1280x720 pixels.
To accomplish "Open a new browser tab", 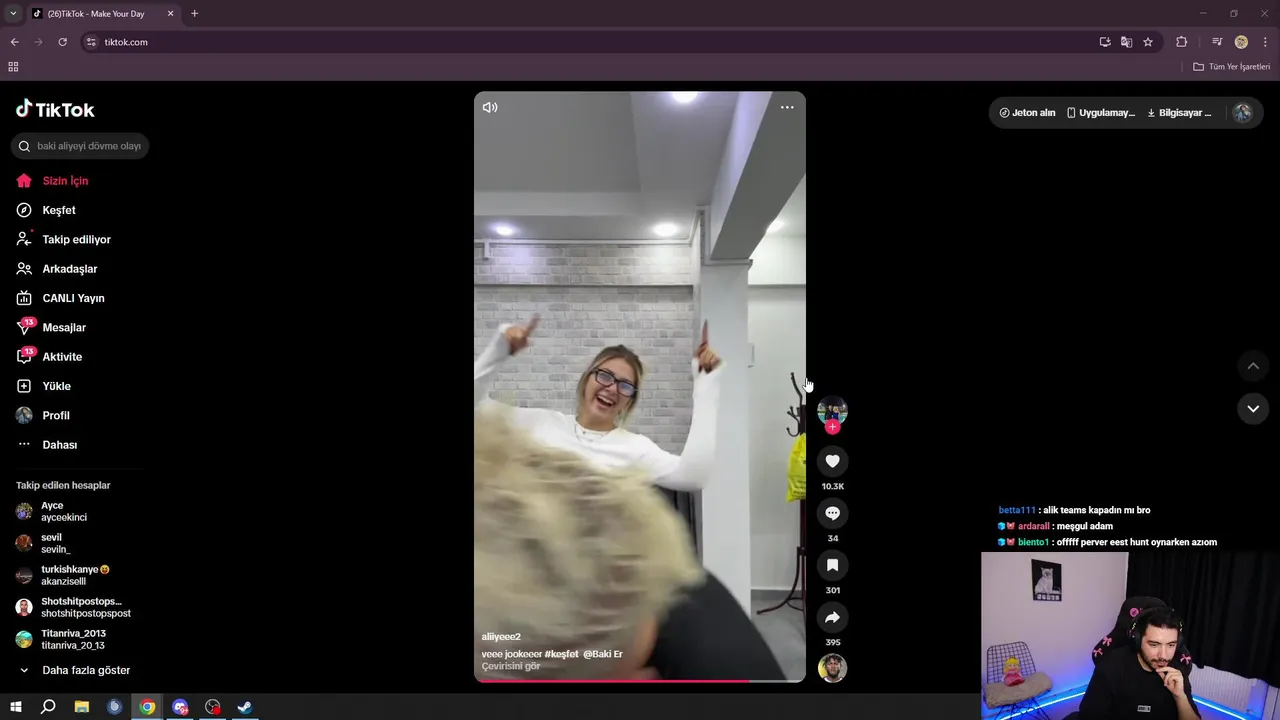I will point(194,14).
